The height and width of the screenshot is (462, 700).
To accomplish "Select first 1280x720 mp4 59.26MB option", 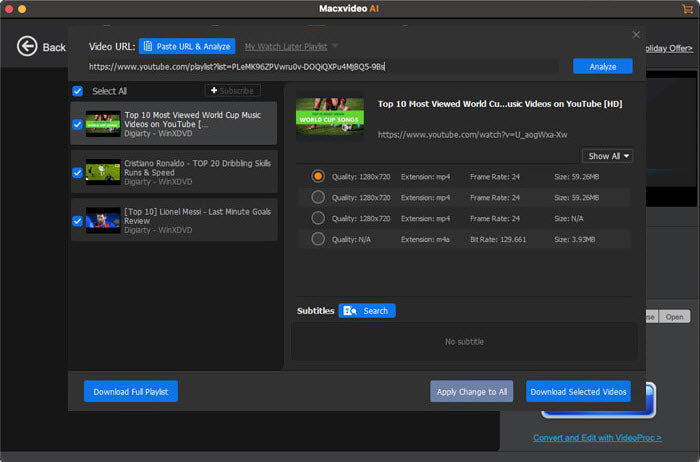I will tap(318, 176).
